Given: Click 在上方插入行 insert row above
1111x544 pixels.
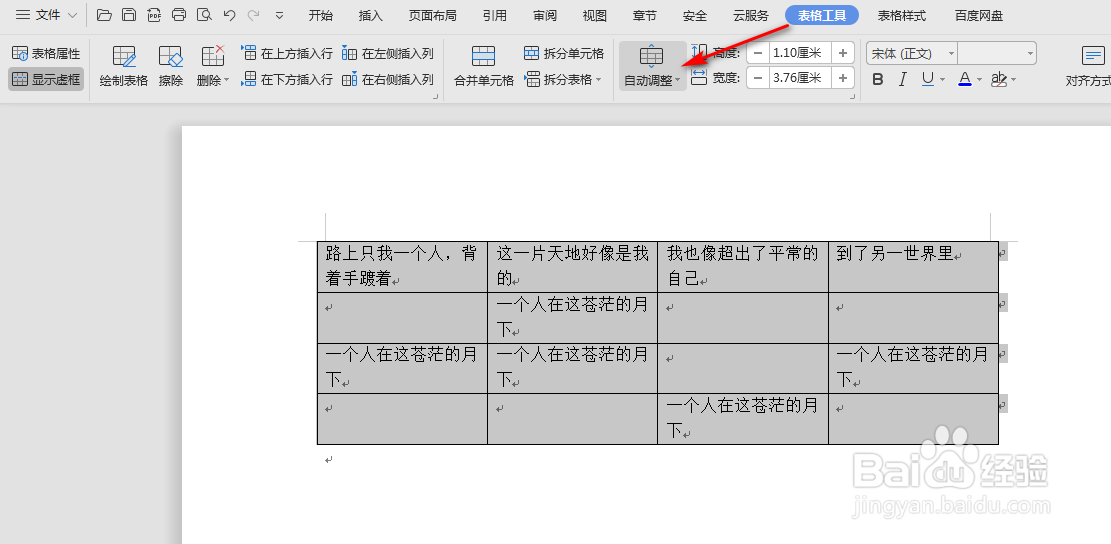Looking at the screenshot, I should point(287,53).
